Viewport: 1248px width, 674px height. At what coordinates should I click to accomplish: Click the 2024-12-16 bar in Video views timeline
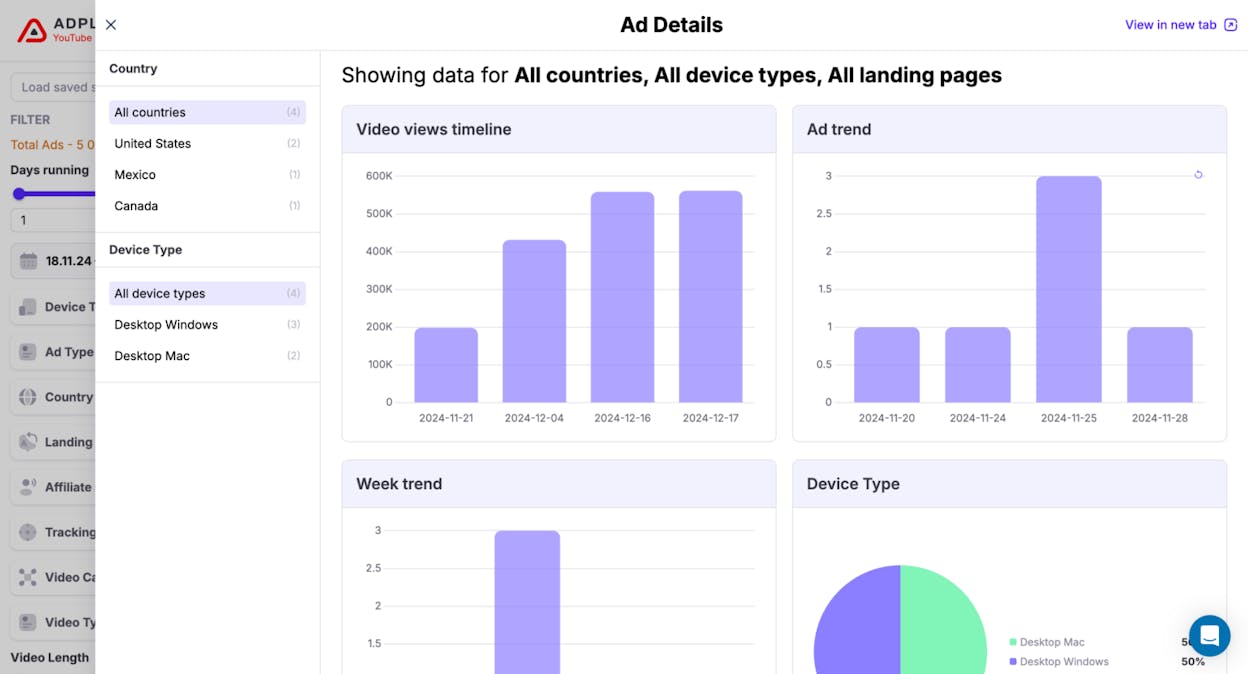click(x=622, y=297)
